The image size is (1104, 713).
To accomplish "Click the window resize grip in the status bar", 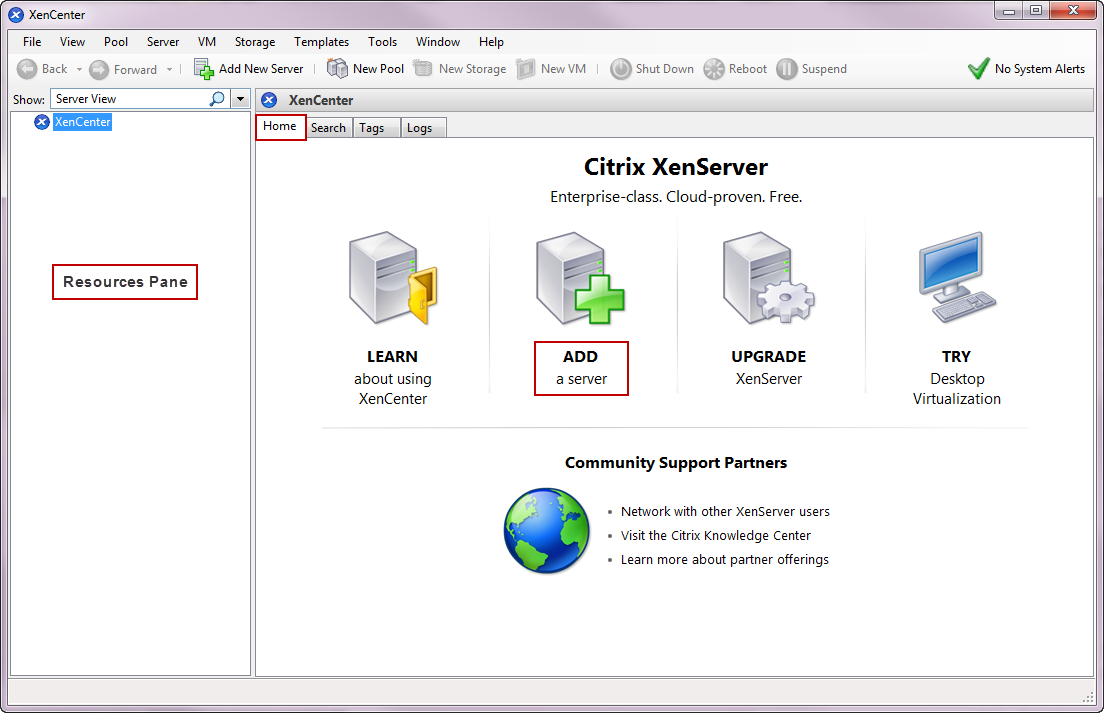I will click(1089, 697).
